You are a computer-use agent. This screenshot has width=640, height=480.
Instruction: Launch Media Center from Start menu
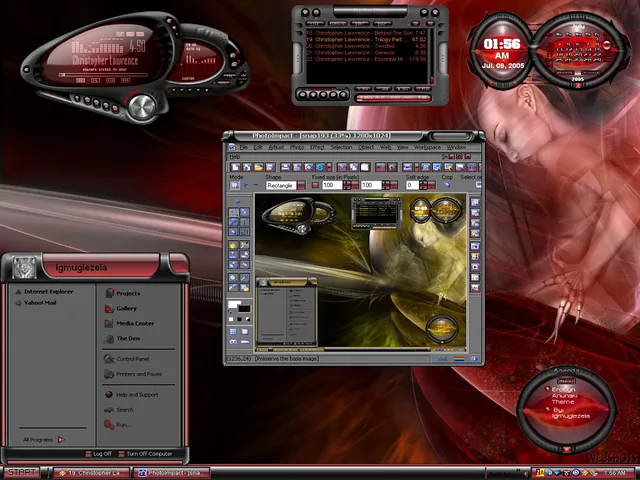point(134,324)
